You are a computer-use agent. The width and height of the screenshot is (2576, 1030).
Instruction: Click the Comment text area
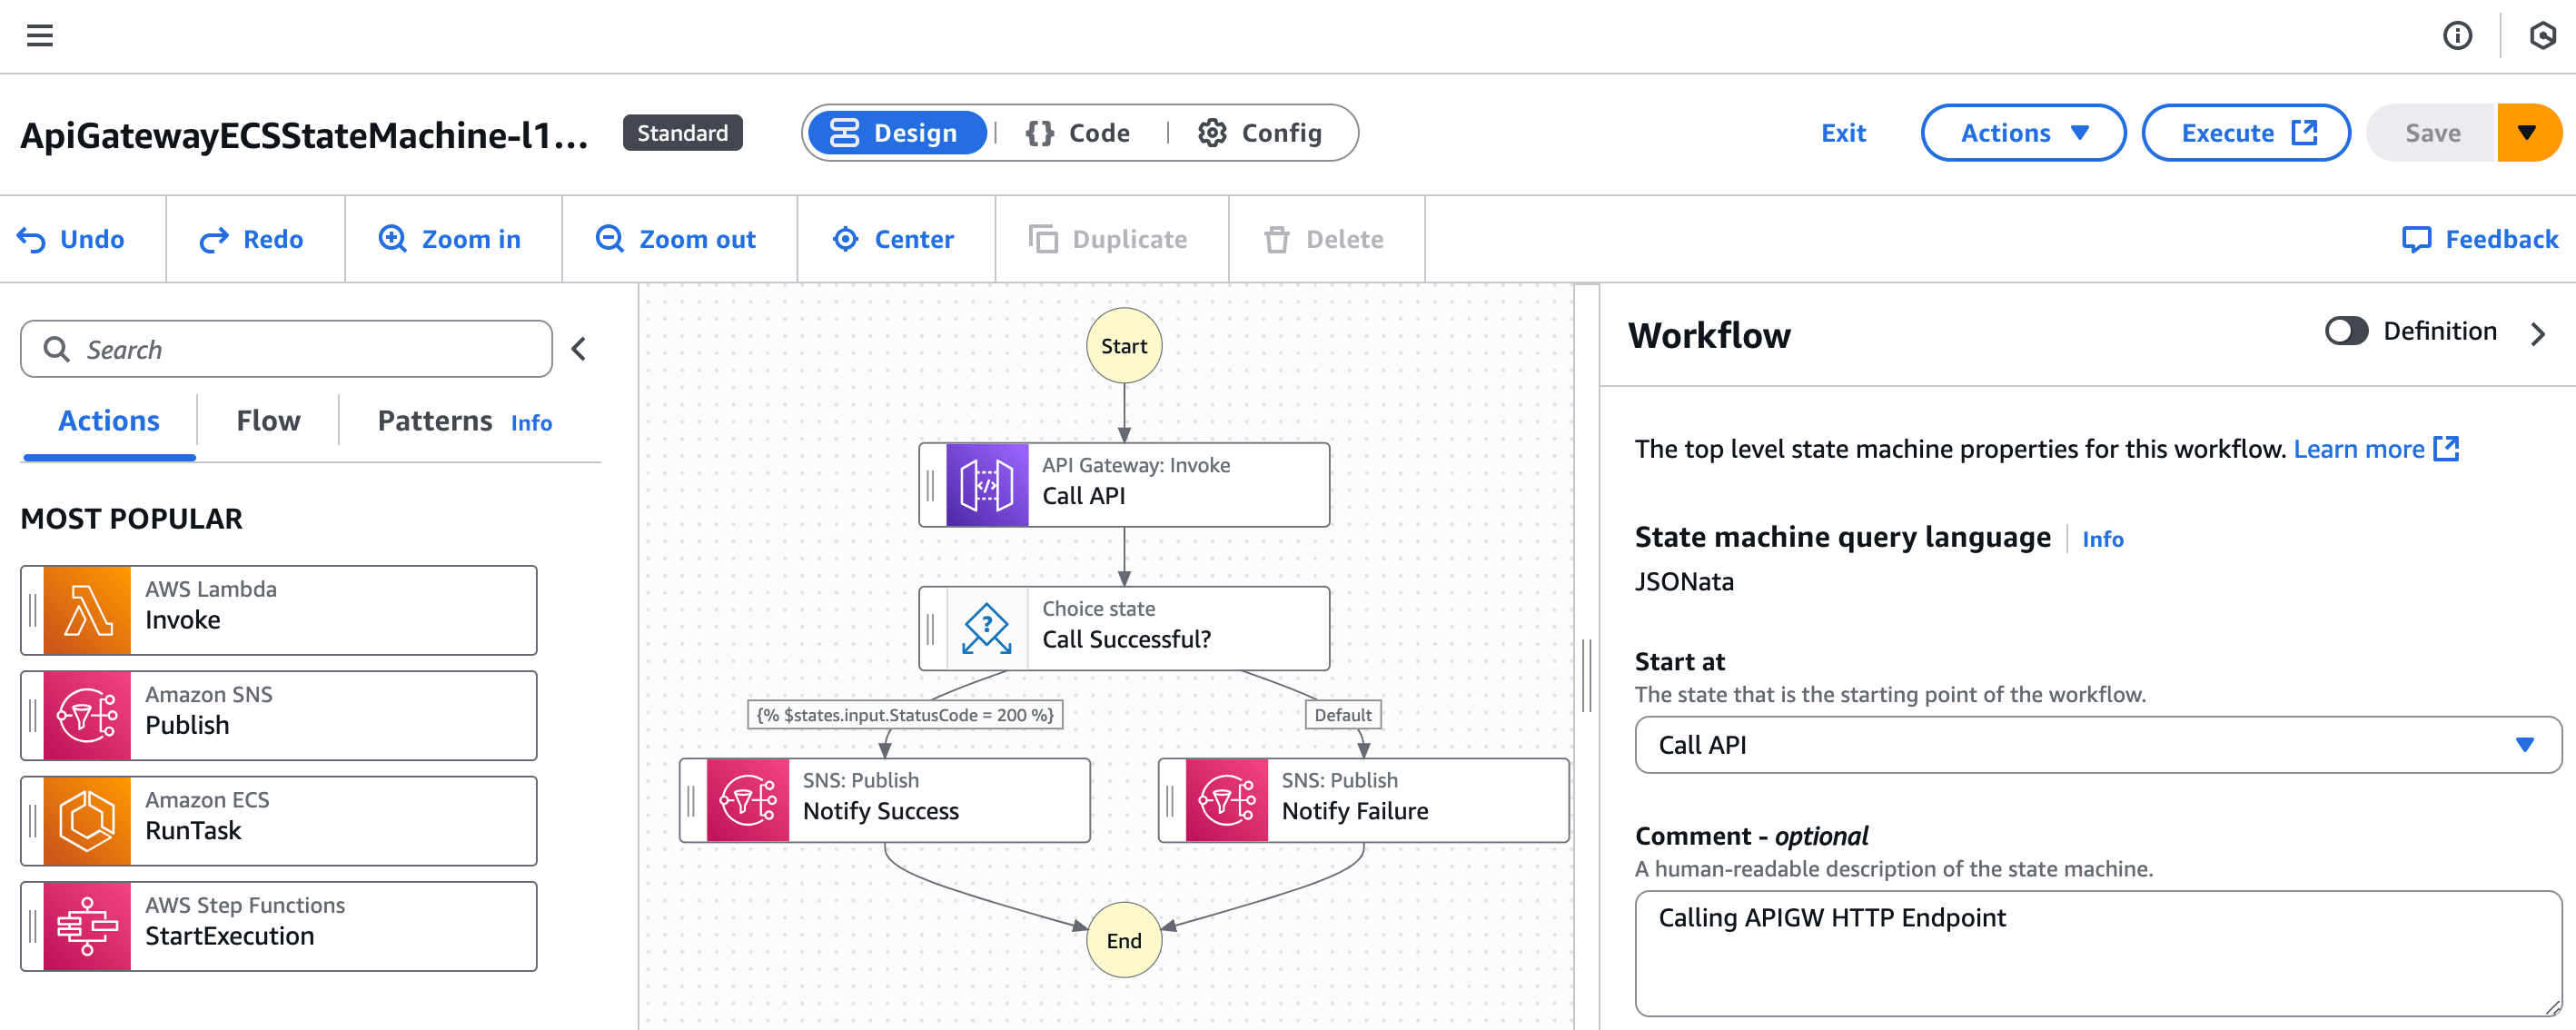pyautogui.click(x=2097, y=953)
